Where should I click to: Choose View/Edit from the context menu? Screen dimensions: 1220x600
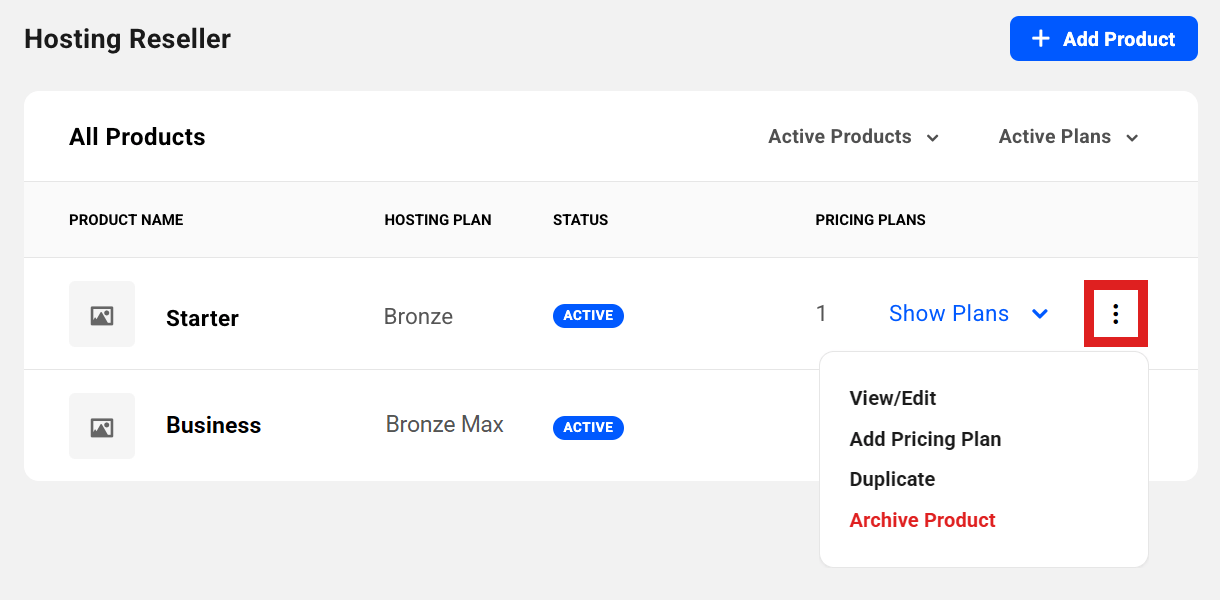(893, 398)
